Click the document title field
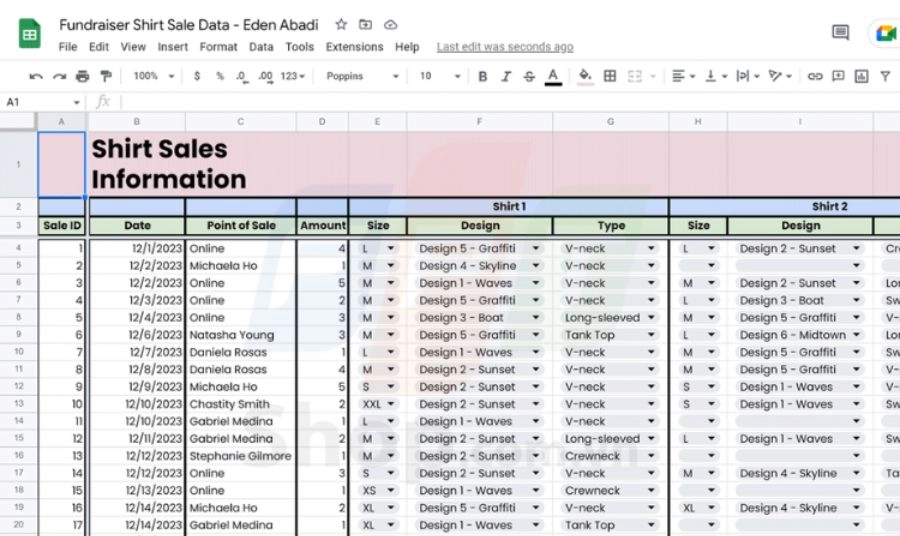Image resolution: width=900 pixels, height=536 pixels. pyautogui.click(x=188, y=25)
